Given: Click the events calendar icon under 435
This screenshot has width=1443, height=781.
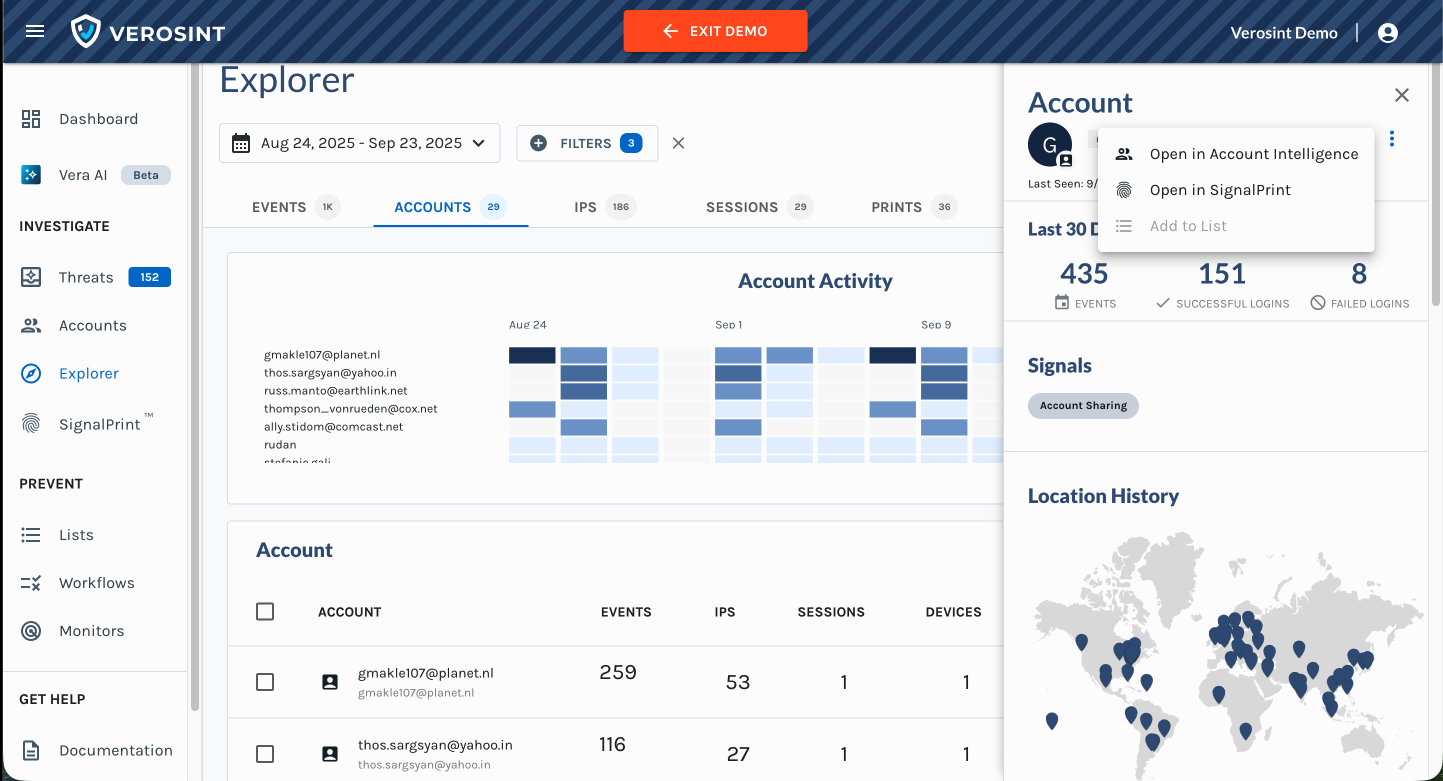Looking at the screenshot, I should click(1062, 302).
